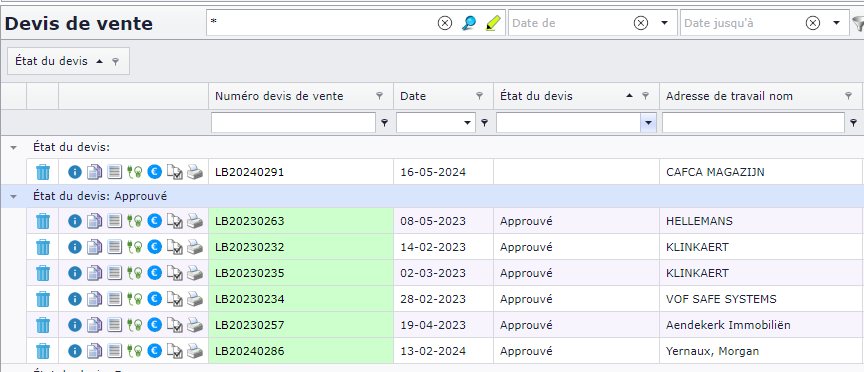Open info icon for quote LB20230257
Screen dimensions: 864x372
75,325
